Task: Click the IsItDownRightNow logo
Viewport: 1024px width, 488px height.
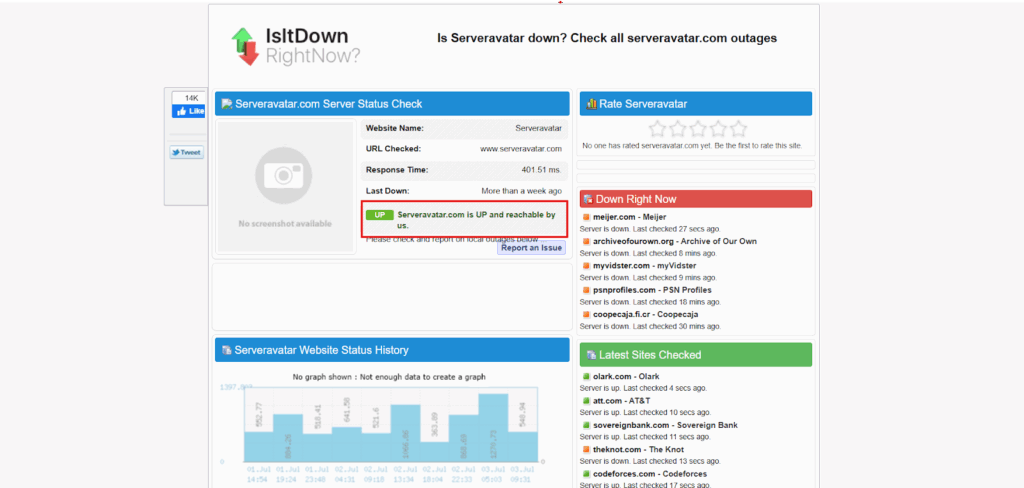Action: [x=295, y=46]
